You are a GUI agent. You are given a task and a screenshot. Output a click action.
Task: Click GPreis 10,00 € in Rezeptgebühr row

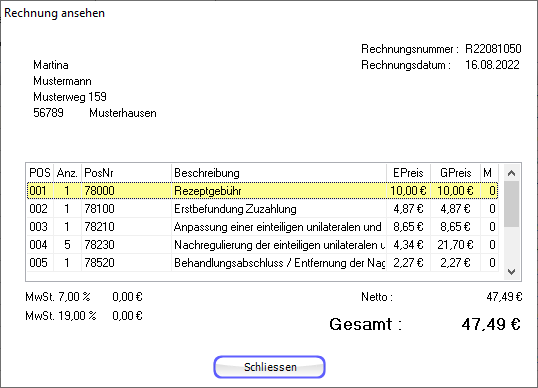pos(455,191)
